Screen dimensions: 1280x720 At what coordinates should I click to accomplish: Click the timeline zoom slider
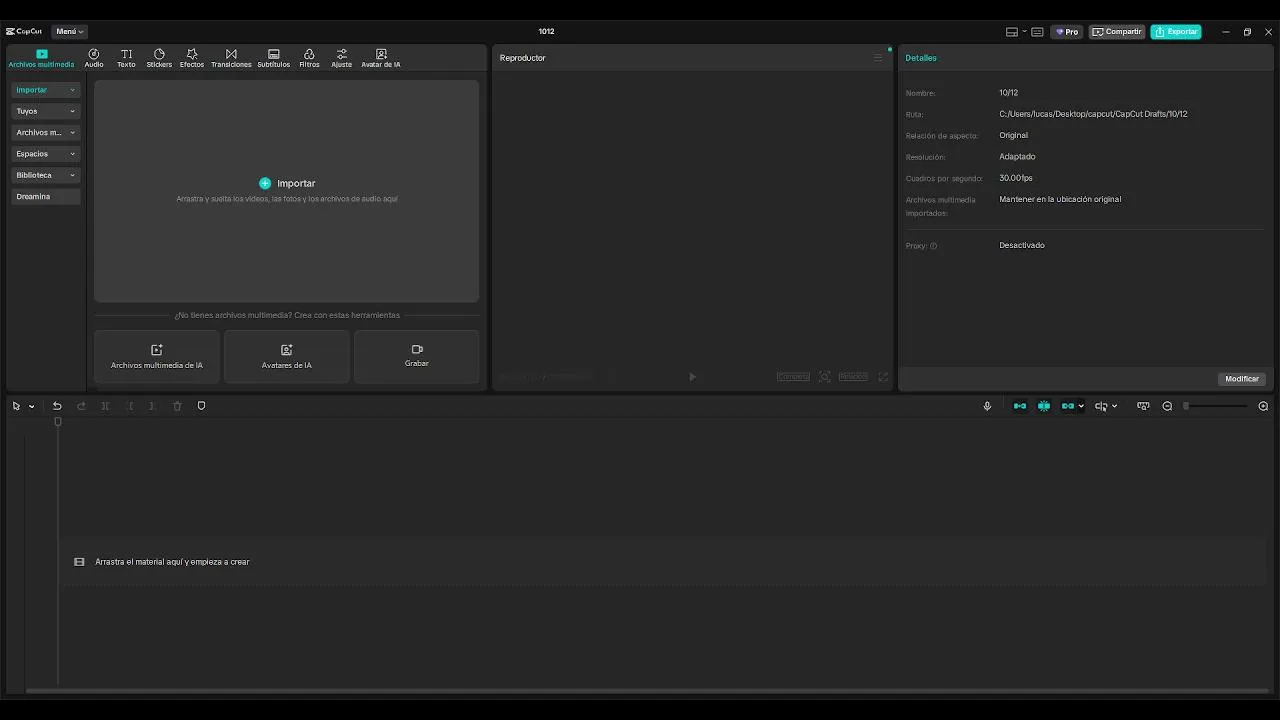(1215, 406)
